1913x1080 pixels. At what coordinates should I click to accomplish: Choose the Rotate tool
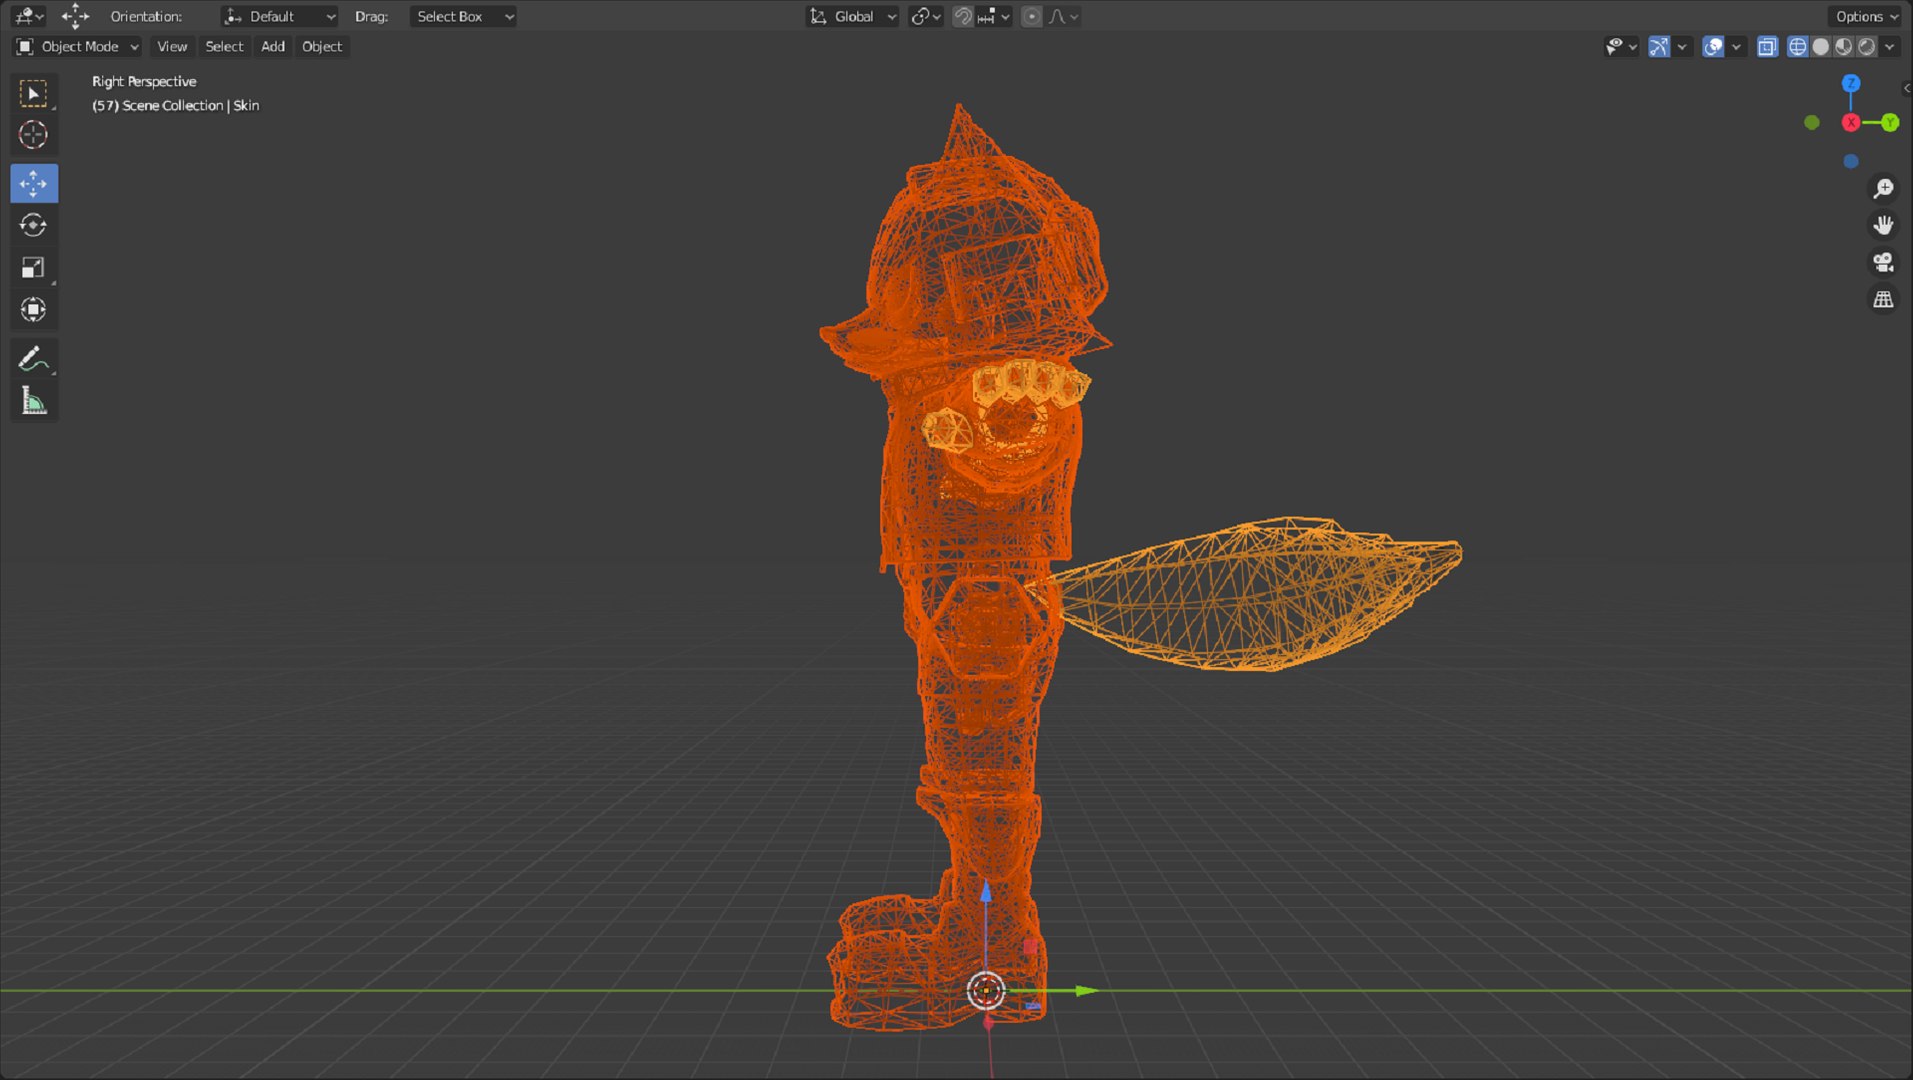click(33, 225)
